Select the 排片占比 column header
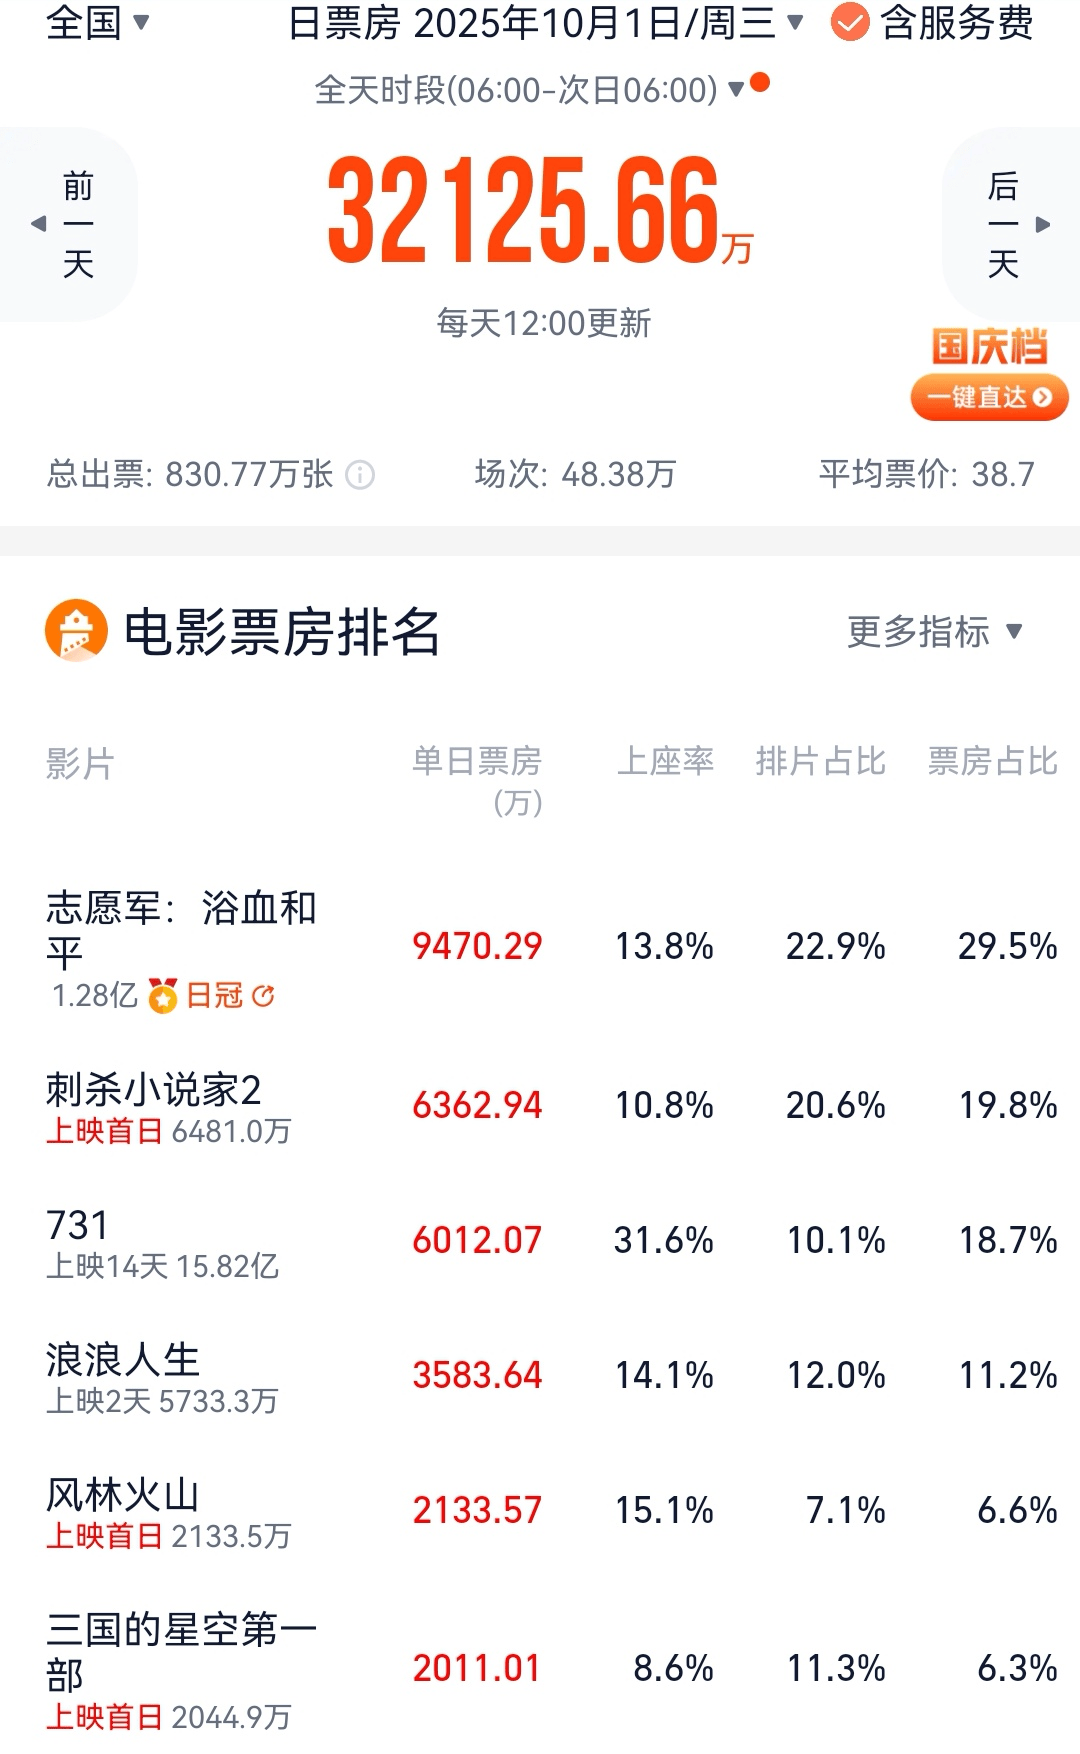 [820, 762]
